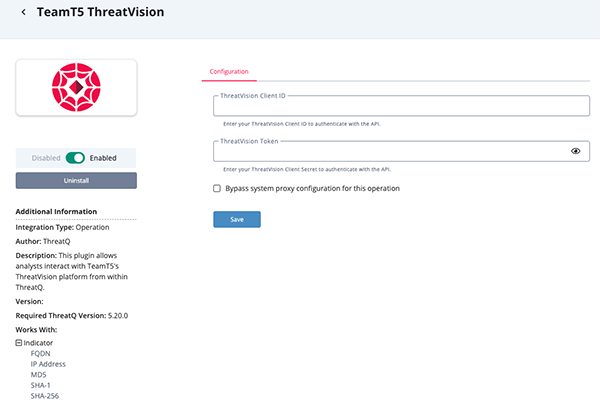This screenshot has width=600, height=403.
Task: Select SHA-256 indicator entry
Action: 45,398
